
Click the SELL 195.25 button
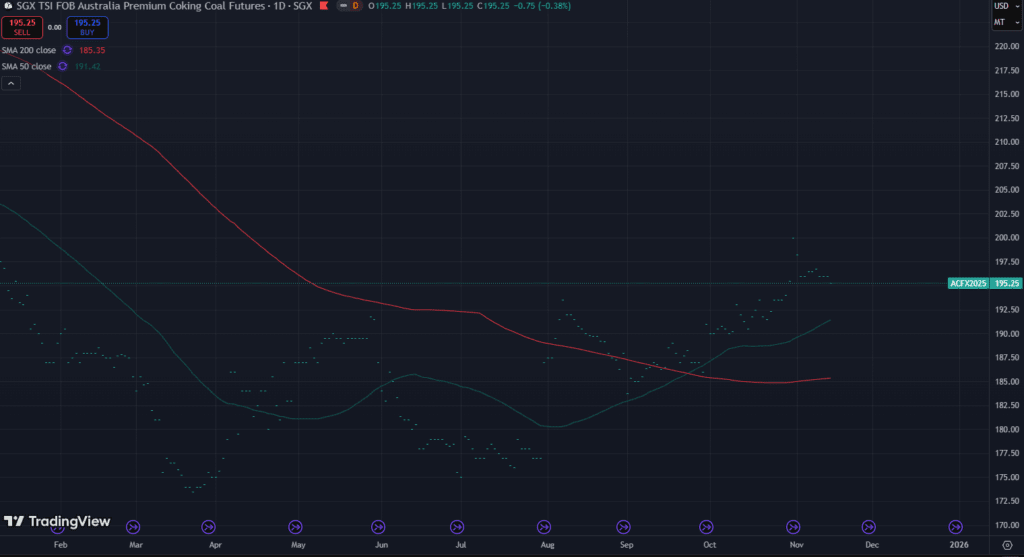22,26
